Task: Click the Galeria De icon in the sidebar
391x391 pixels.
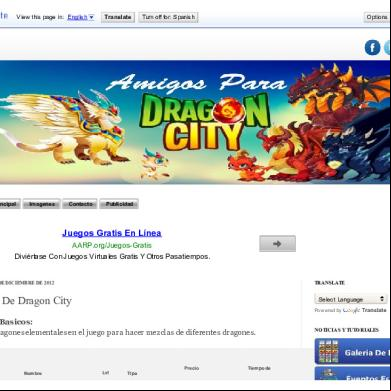Action: [328, 352]
